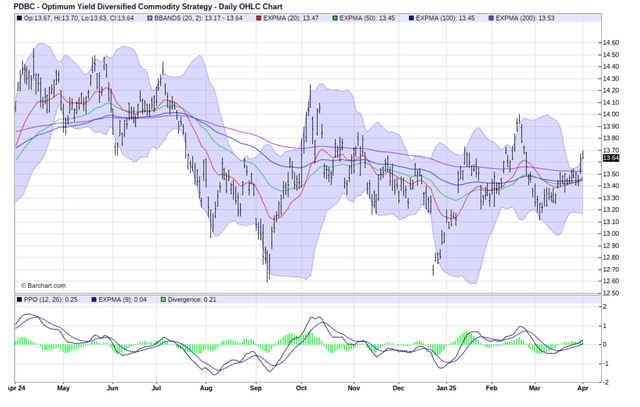This screenshot has height=407, width=640.
Task: Click the Nov date axis label
Action: tap(354, 388)
